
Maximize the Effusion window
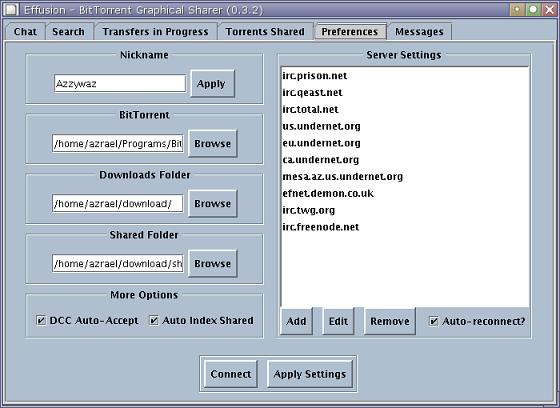(533, 9)
